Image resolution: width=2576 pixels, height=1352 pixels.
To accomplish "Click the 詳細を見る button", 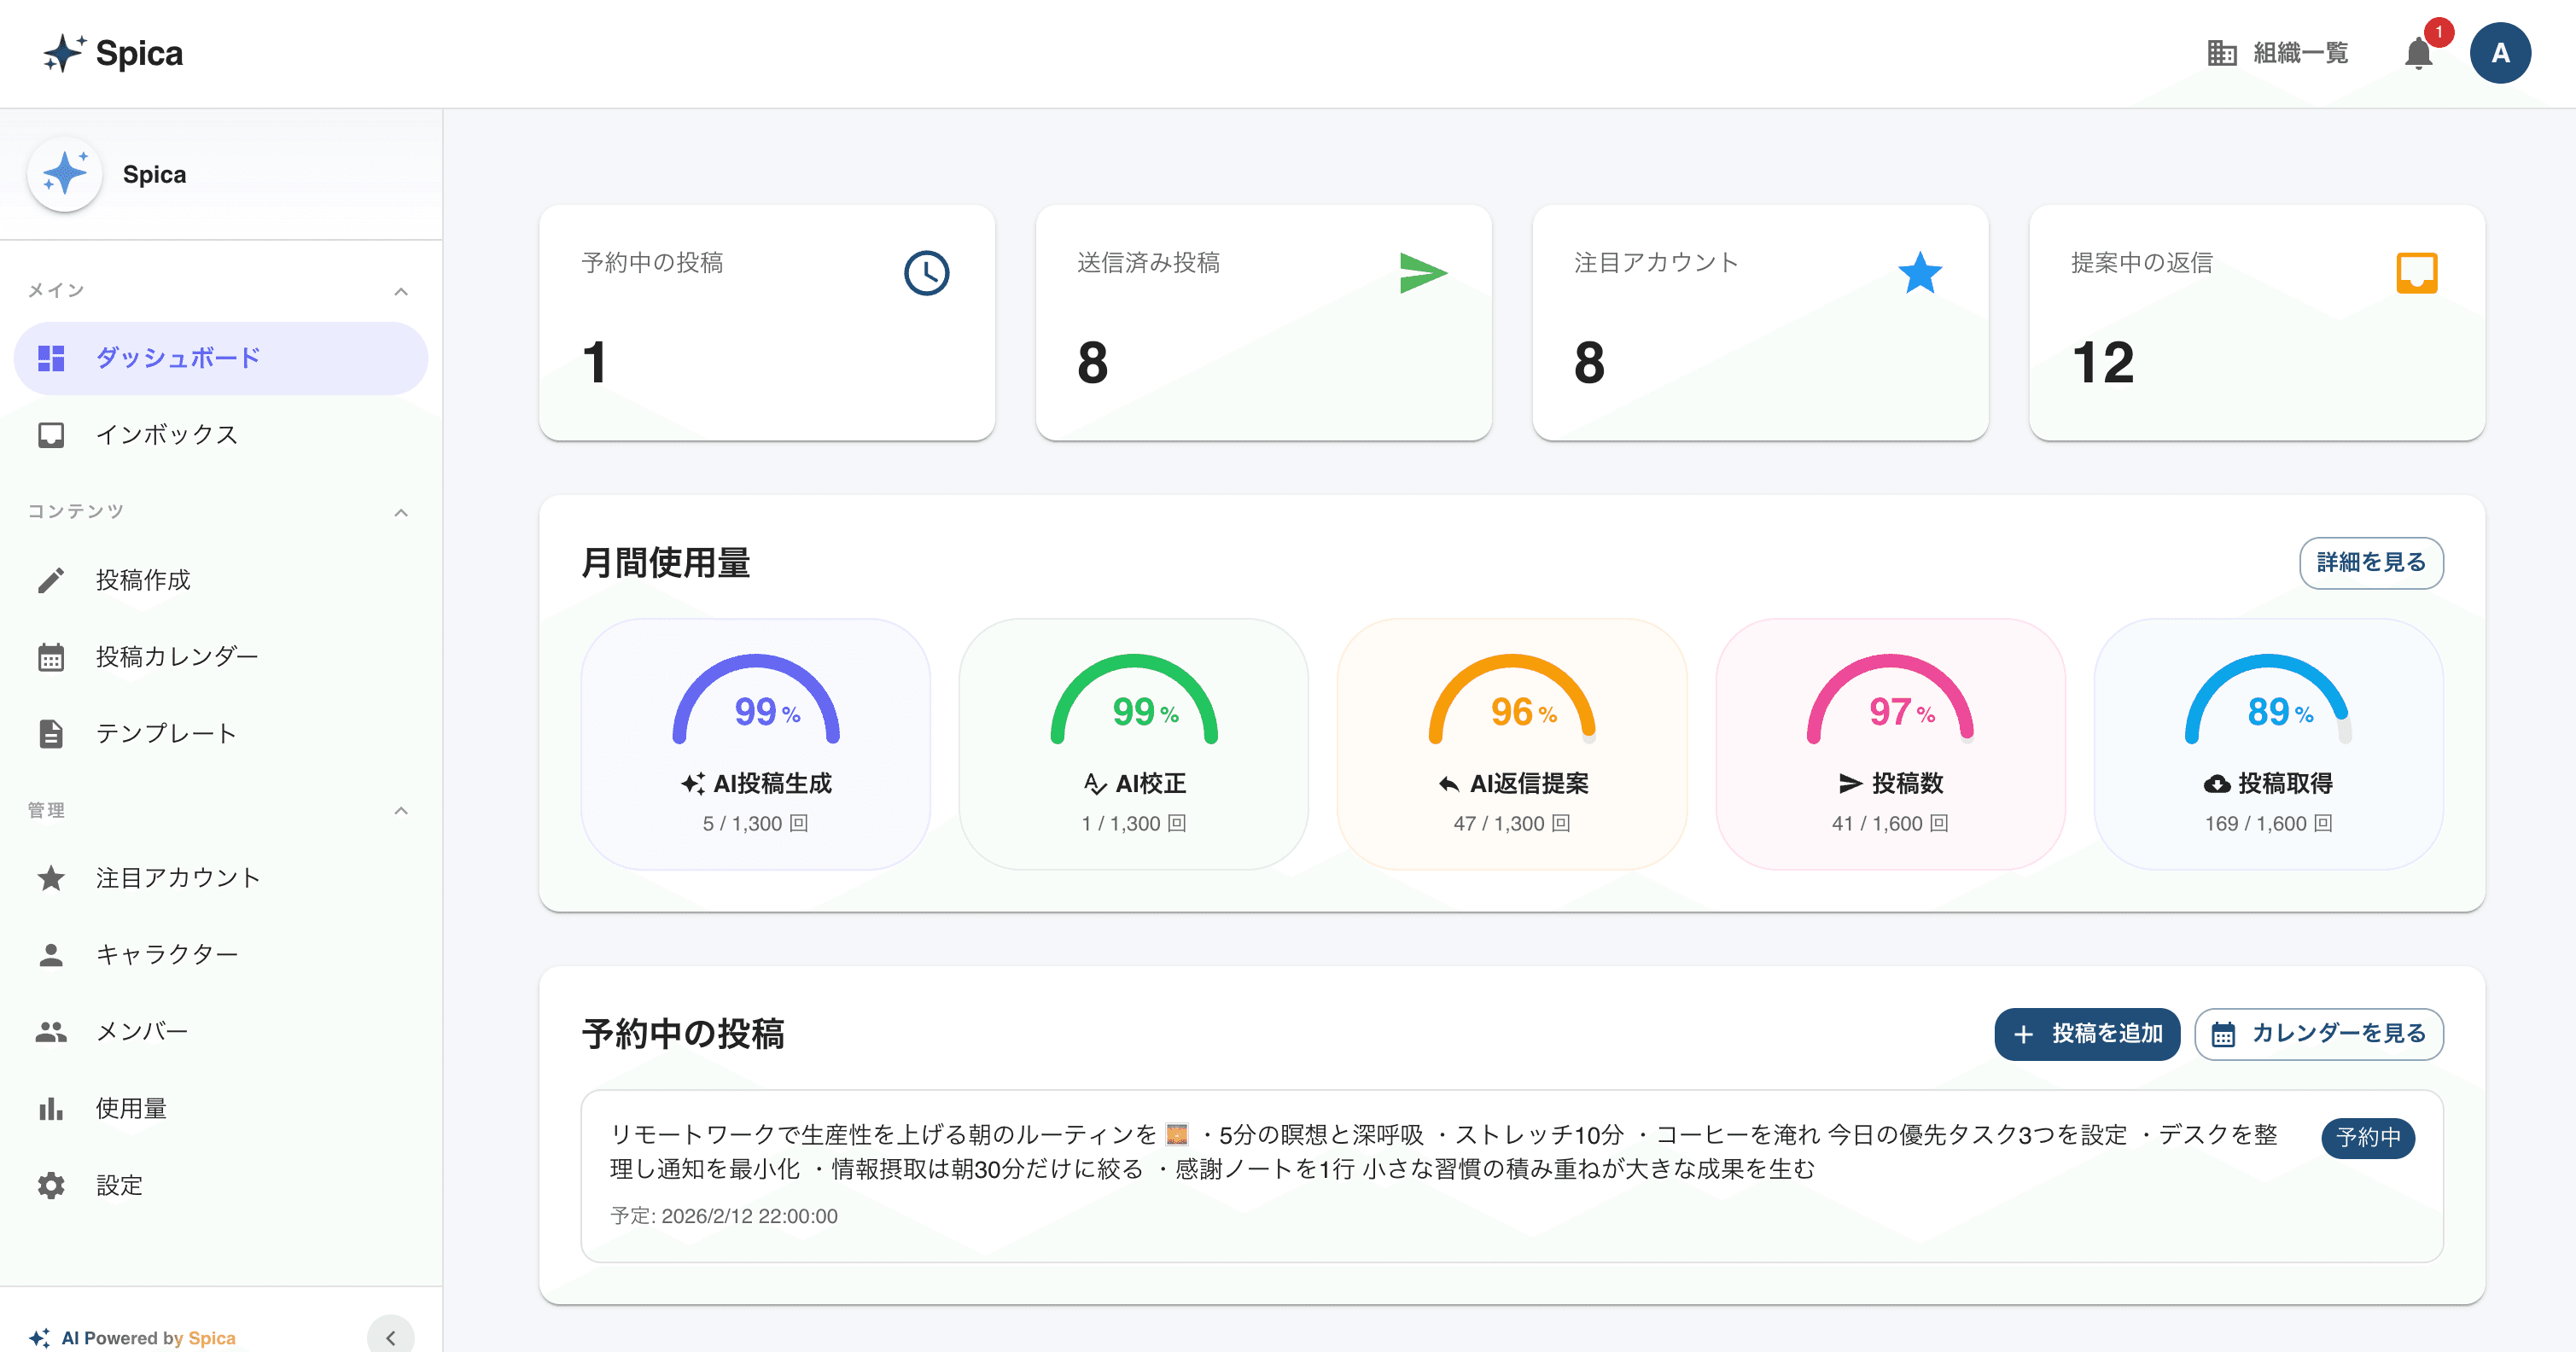I will point(2371,563).
